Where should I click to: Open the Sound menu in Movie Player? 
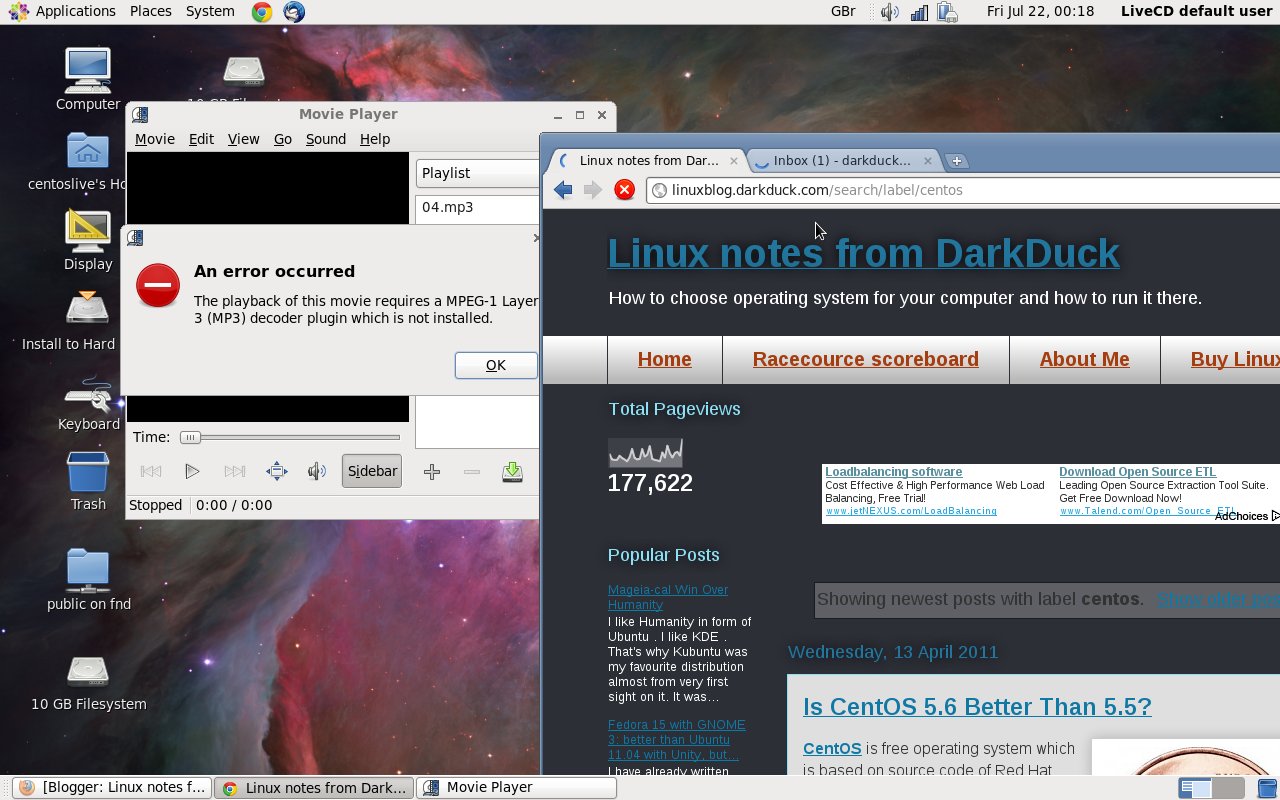click(x=326, y=139)
